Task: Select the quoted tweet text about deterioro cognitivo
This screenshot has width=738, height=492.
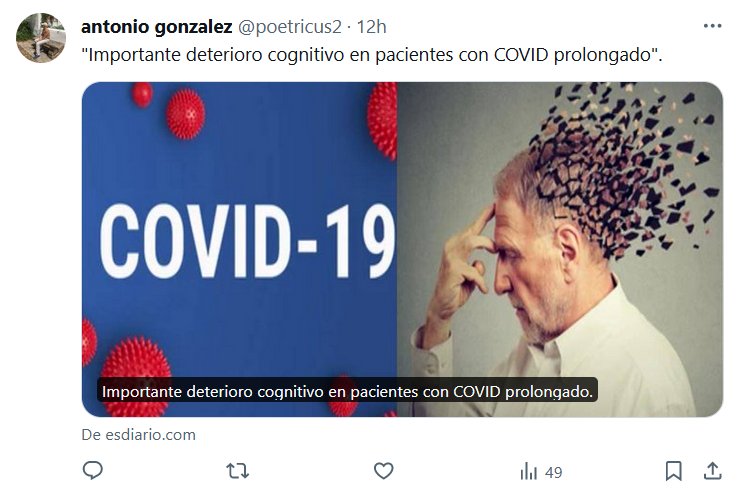Action: [372, 55]
